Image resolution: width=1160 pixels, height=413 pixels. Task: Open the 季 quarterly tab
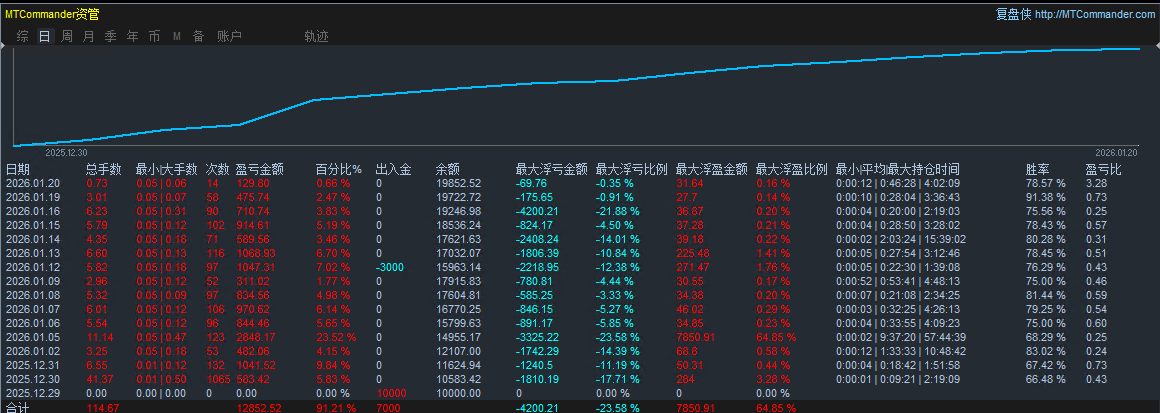(x=111, y=36)
